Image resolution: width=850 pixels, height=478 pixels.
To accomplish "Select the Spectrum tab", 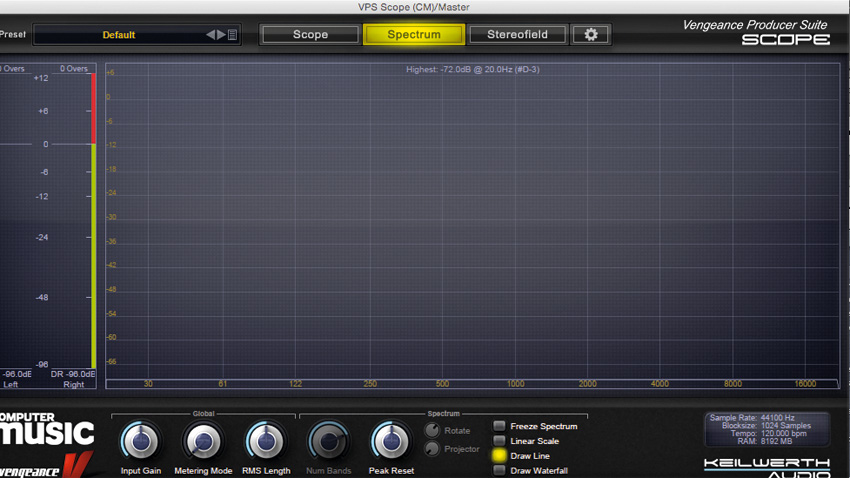I will coord(414,35).
